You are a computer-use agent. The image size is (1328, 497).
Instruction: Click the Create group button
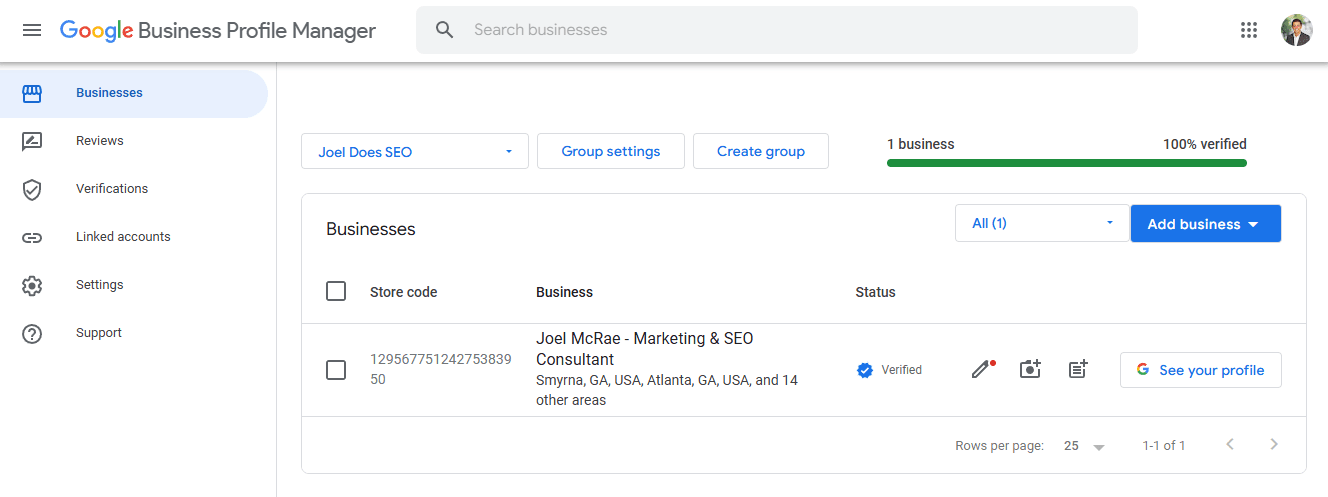[x=761, y=151]
